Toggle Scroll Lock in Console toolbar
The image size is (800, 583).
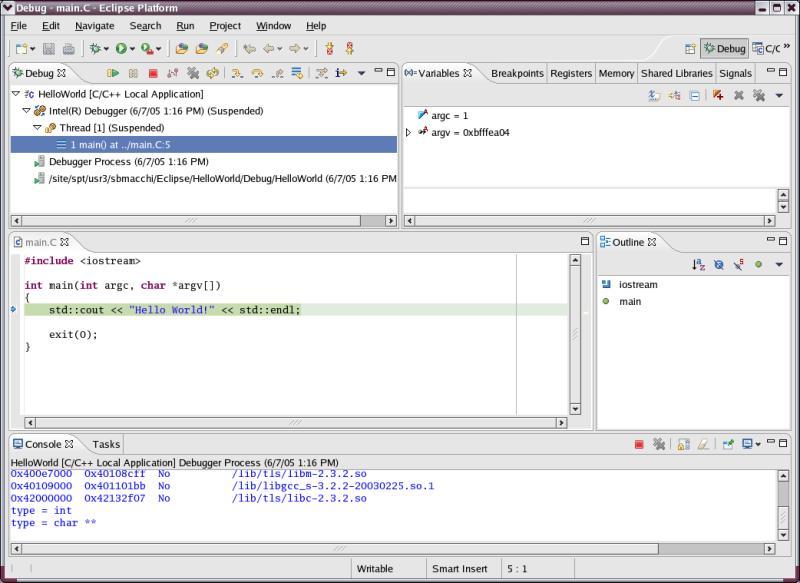684,445
